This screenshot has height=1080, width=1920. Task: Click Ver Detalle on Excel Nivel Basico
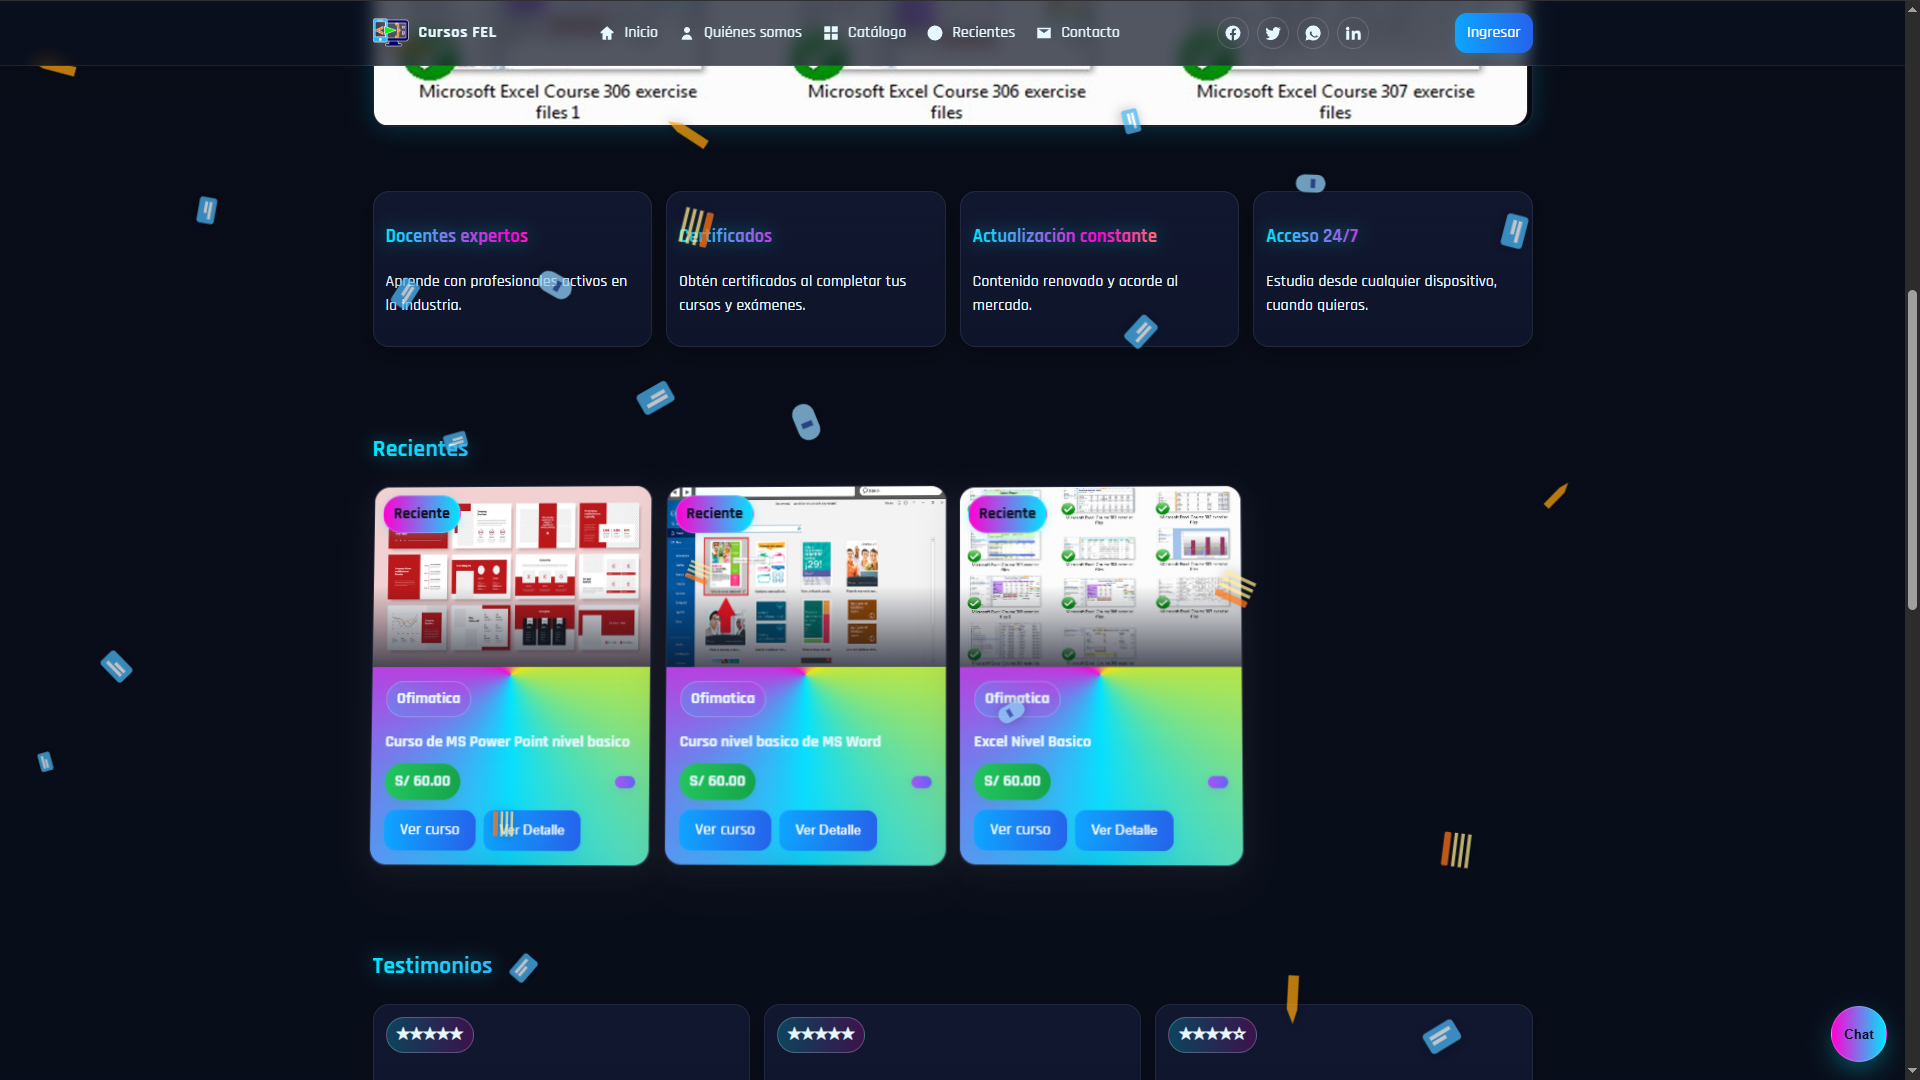click(1123, 830)
